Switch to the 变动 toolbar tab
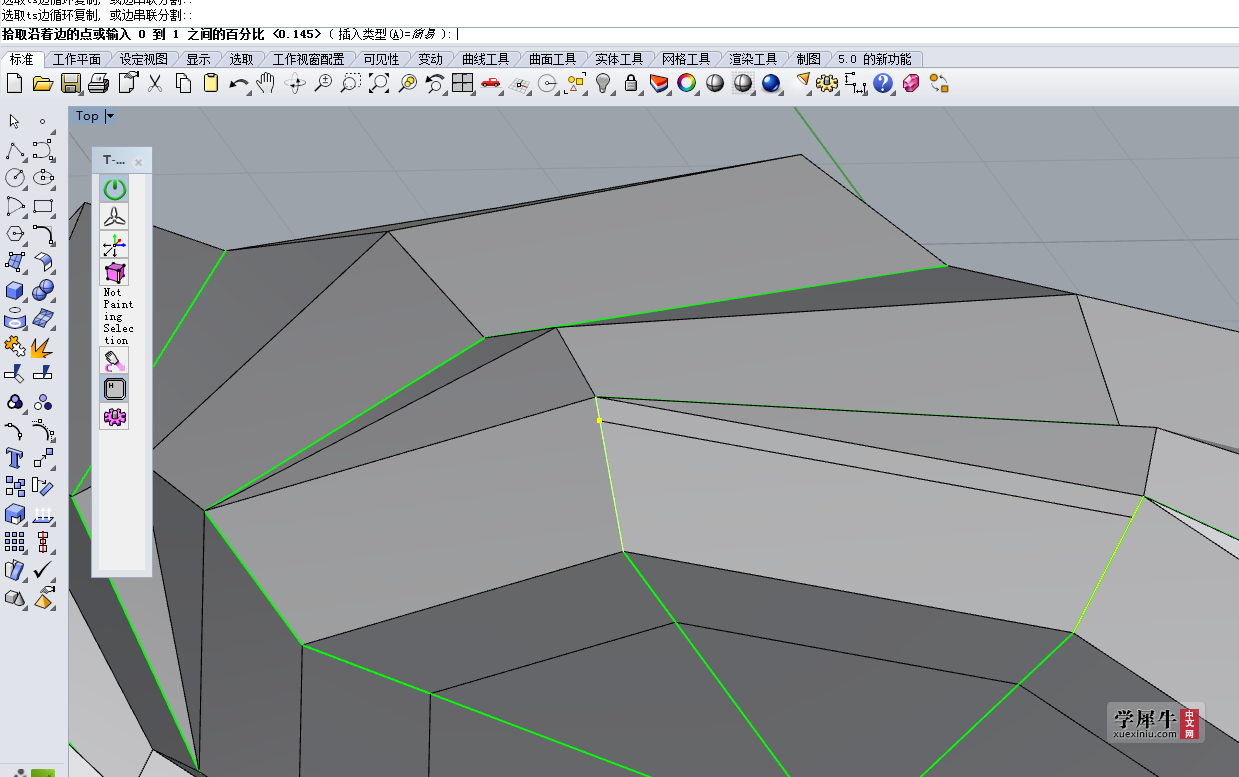Screen dimensions: 1239x777 coord(430,60)
